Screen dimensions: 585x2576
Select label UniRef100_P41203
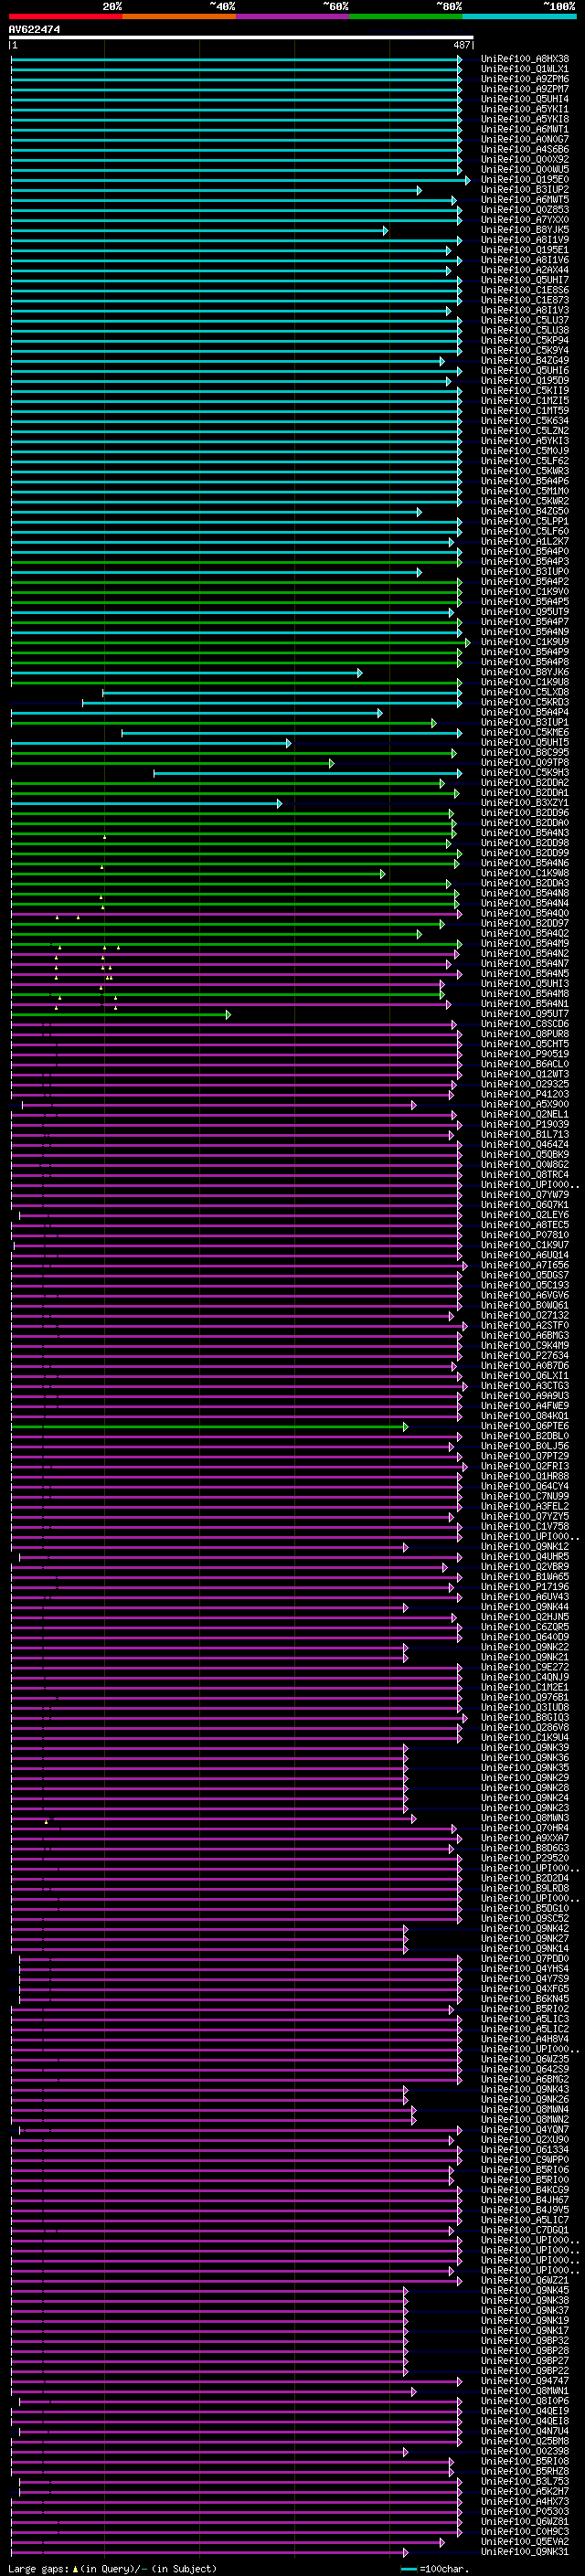click(525, 1095)
